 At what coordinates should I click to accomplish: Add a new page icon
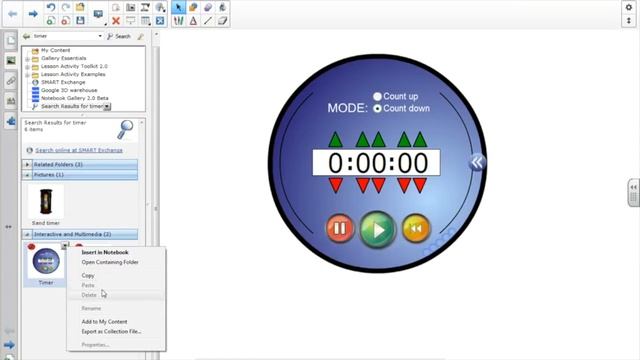tap(51, 21)
